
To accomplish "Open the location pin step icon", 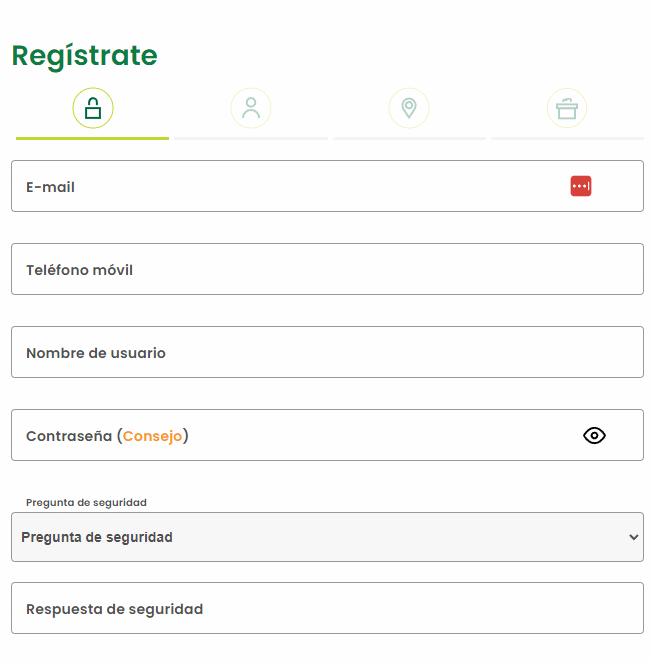I will (x=409, y=108).
